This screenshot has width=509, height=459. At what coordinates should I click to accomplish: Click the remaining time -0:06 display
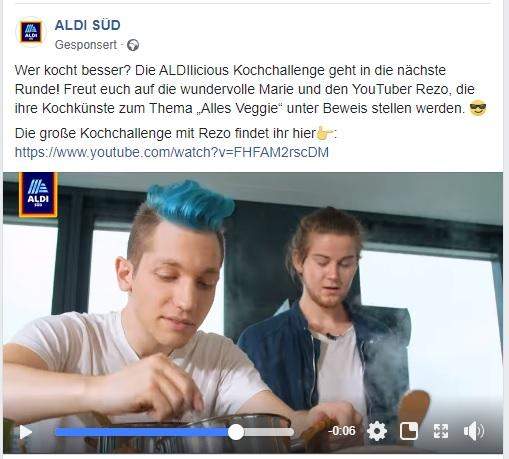pos(342,431)
